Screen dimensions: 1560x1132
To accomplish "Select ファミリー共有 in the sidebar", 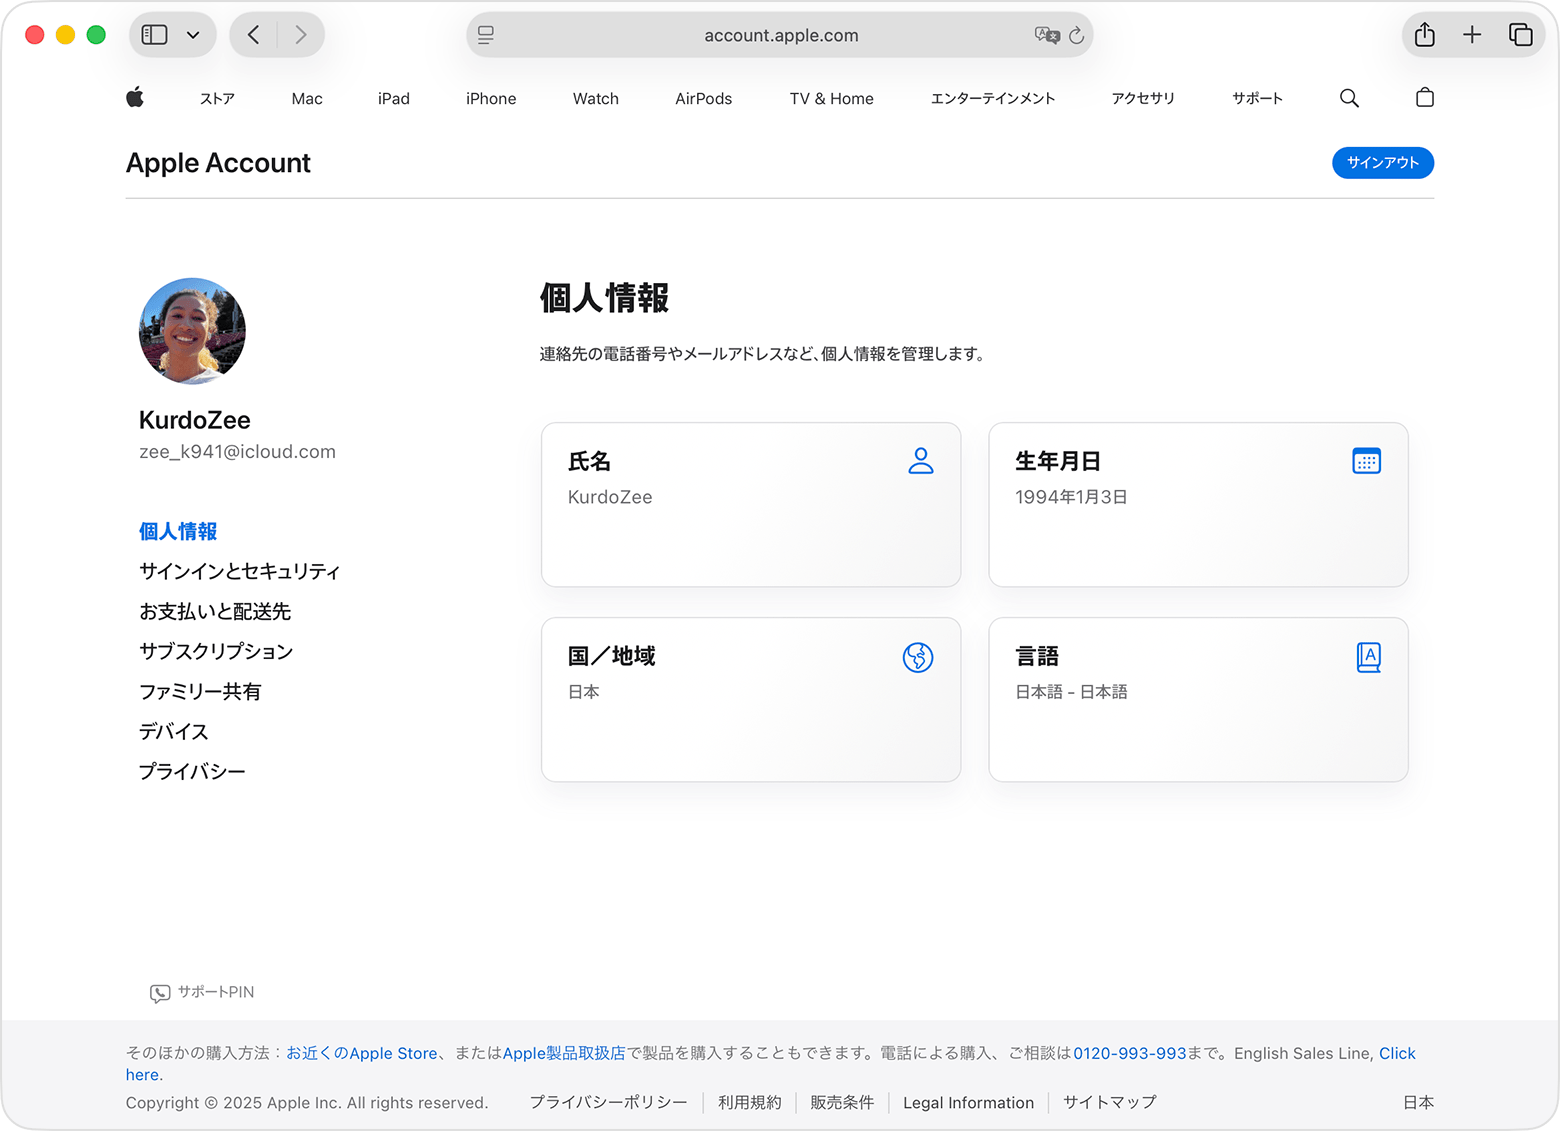I will [200, 691].
